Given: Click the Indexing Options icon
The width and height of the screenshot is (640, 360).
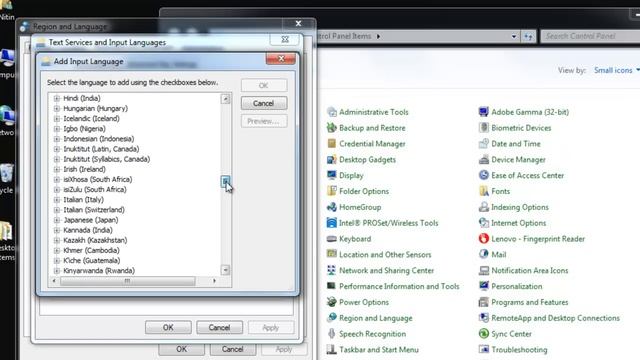Looking at the screenshot, I should (x=484, y=207).
